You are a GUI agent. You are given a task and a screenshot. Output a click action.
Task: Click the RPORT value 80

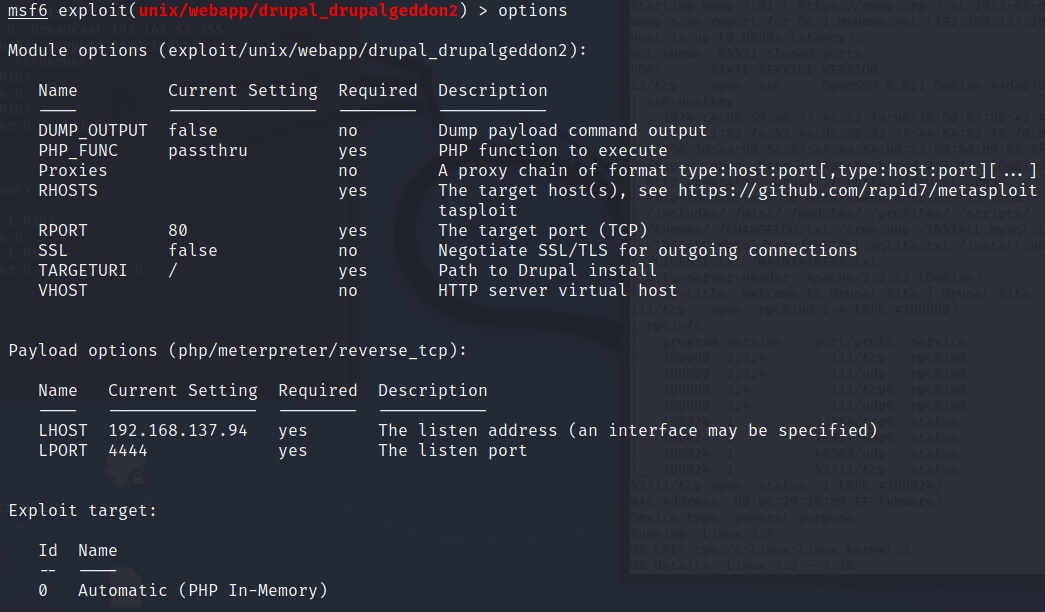click(x=178, y=231)
